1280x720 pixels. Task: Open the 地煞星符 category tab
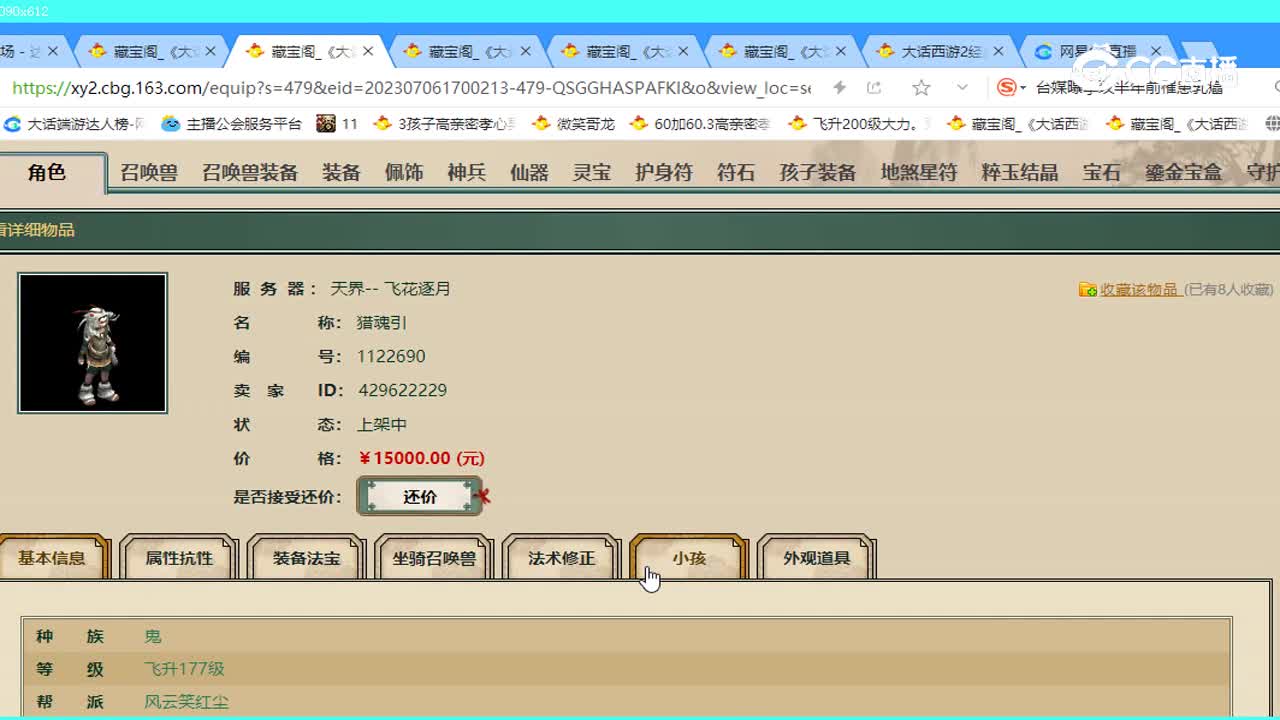pyautogui.click(x=919, y=172)
